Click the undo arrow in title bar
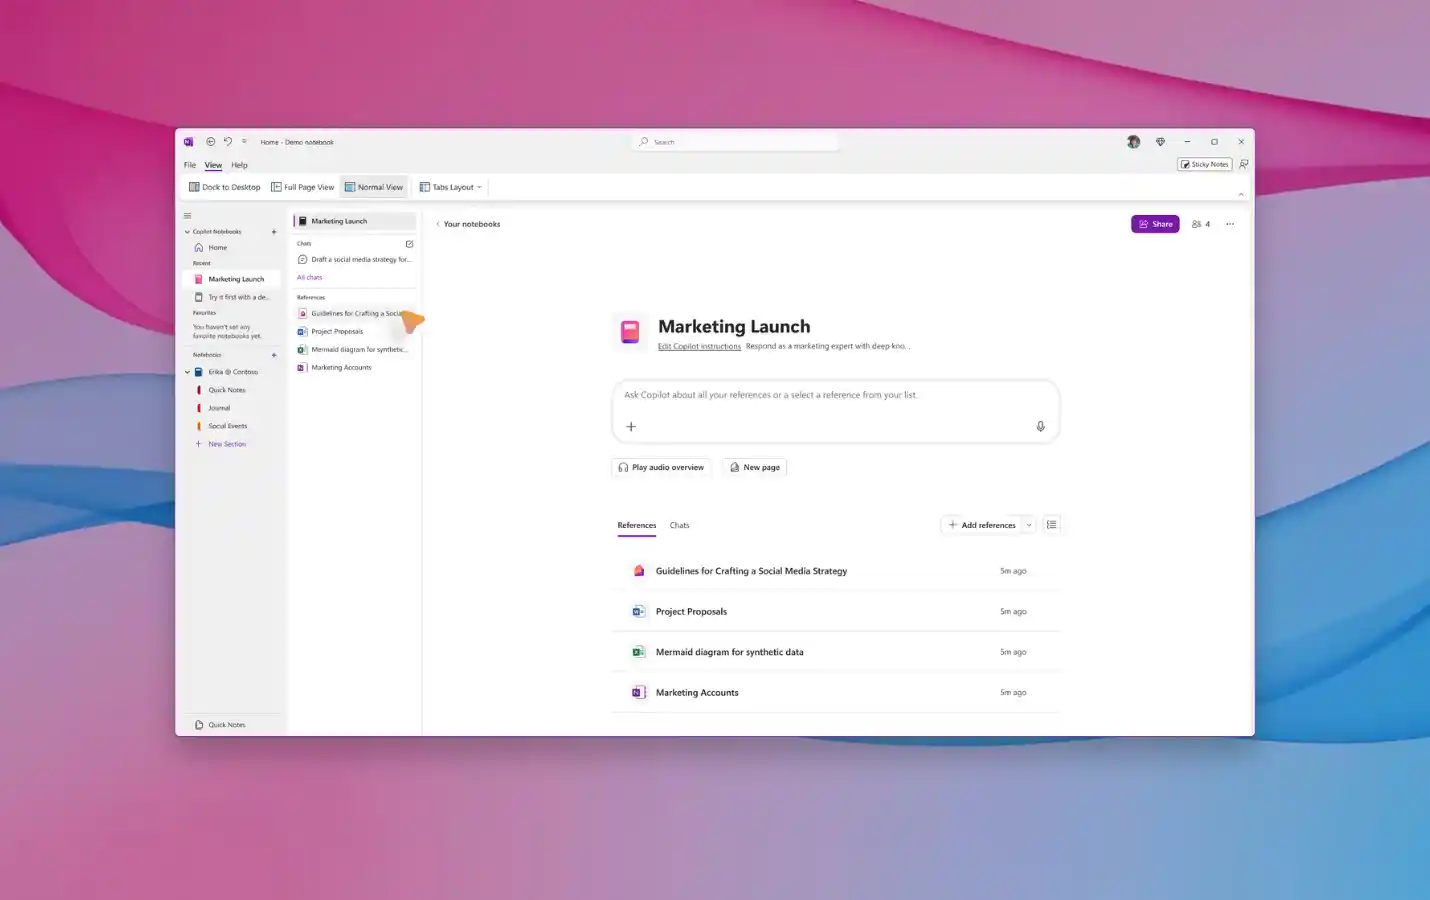The height and width of the screenshot is (900, 1430). (x=228, y=142)
